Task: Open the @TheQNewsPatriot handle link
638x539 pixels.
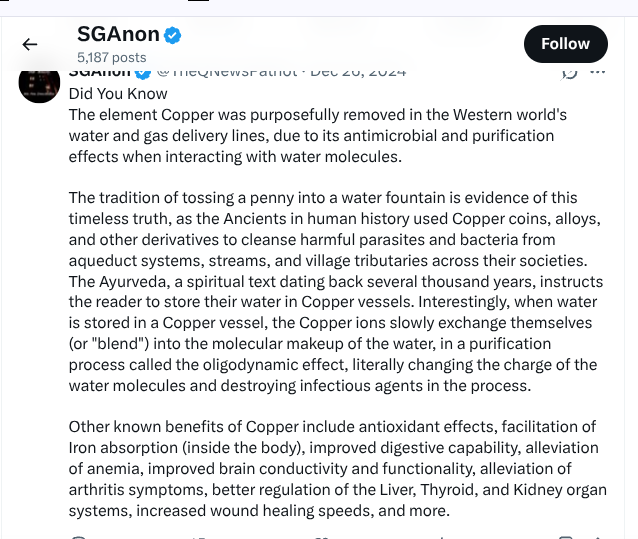Action: (226, 72)
